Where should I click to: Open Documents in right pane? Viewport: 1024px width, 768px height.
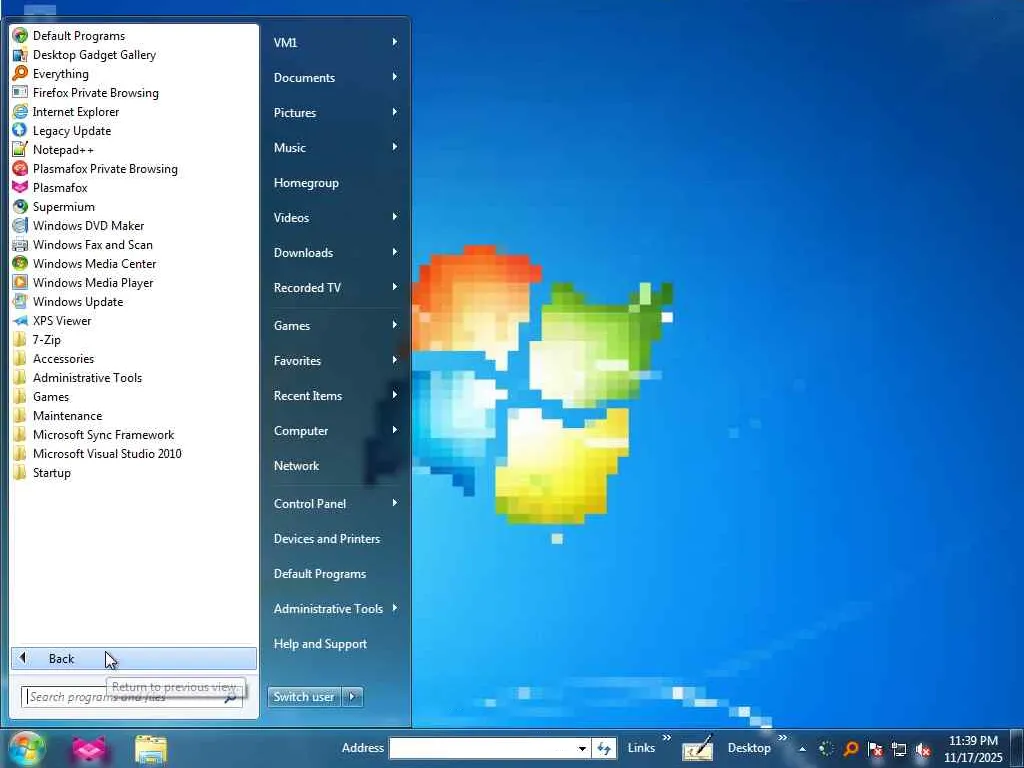click(x=335, y=77)
